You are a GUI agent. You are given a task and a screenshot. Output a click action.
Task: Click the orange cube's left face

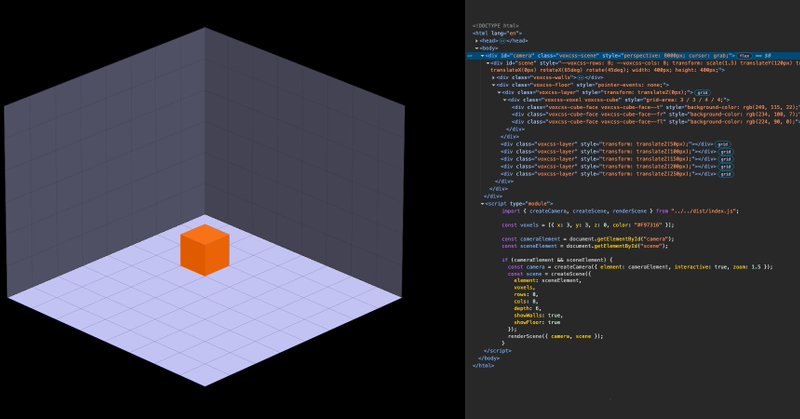coord(192,256)
